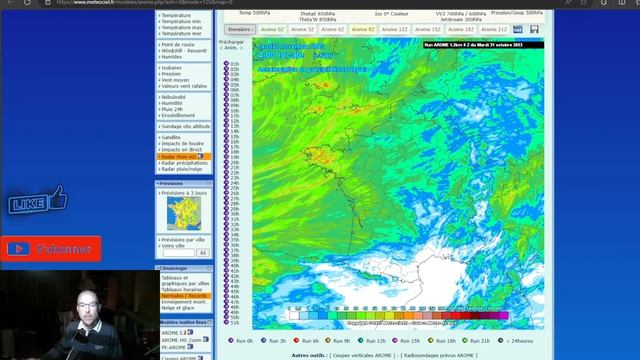Focus the Votre ville input field
The image size is (640, 360).
178,253
